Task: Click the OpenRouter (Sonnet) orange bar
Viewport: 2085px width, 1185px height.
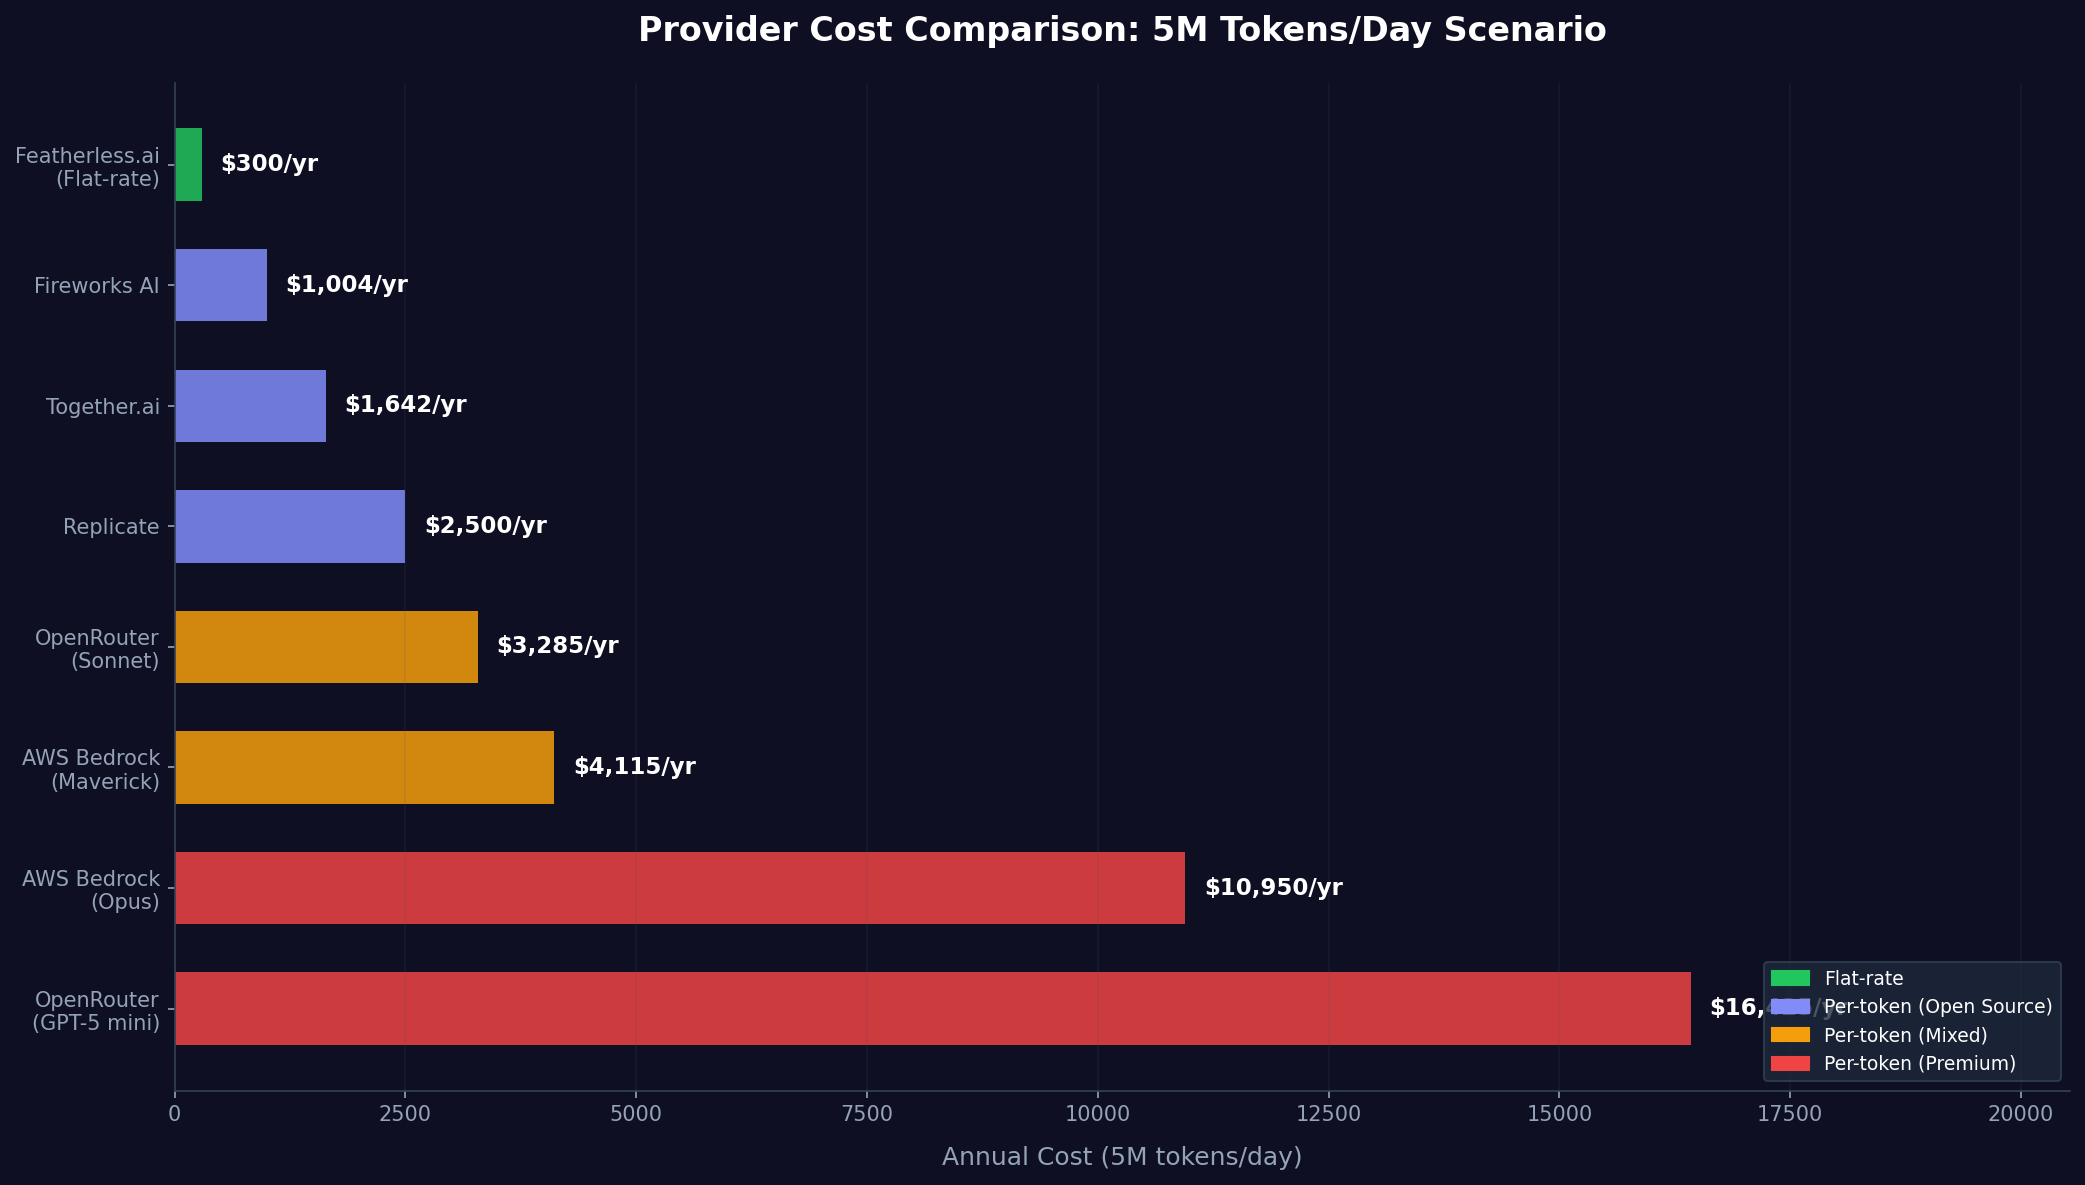Action: tap(325, 648)
